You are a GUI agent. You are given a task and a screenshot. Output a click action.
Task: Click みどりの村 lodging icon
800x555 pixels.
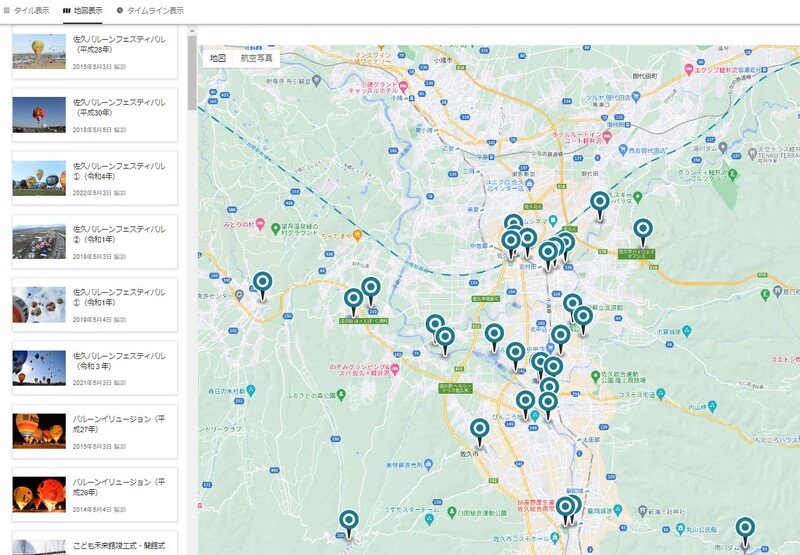[260, 224]
